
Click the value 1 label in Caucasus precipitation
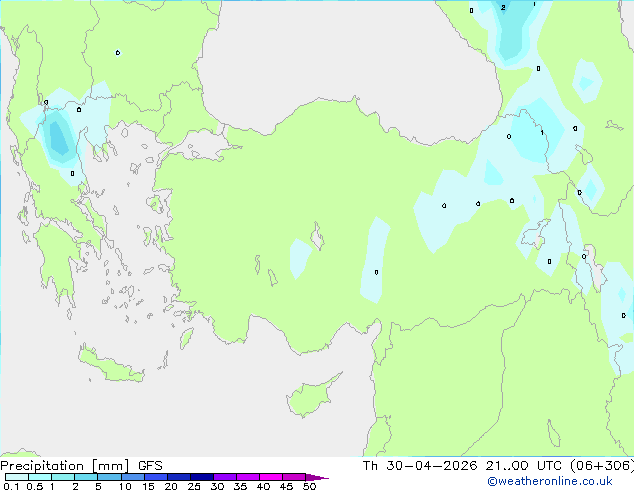point(542,132)
